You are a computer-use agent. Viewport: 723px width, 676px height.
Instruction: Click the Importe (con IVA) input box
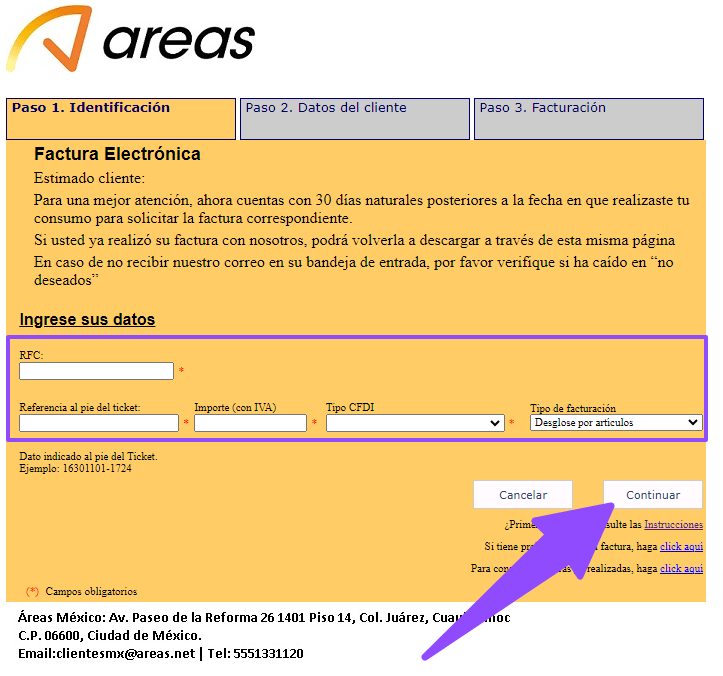coord(250,423)
